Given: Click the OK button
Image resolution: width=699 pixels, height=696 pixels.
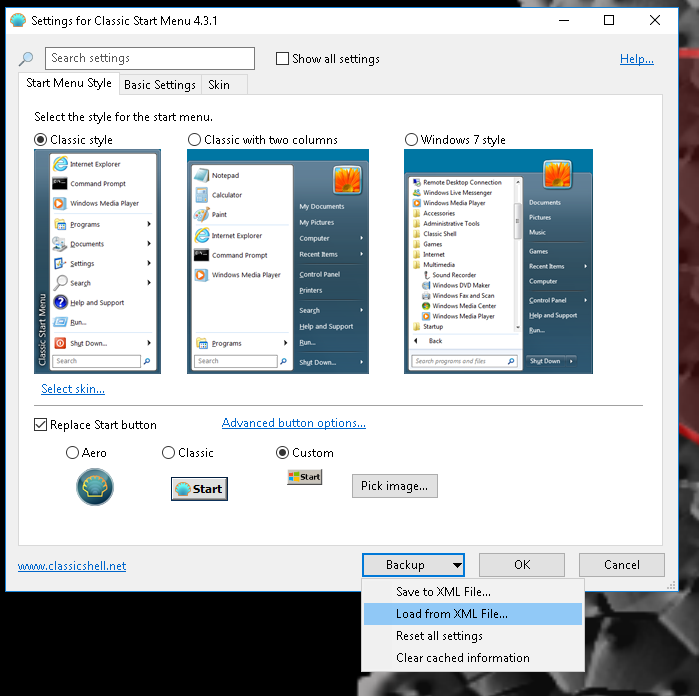Looking at the screenshot, I should [522, 565].
